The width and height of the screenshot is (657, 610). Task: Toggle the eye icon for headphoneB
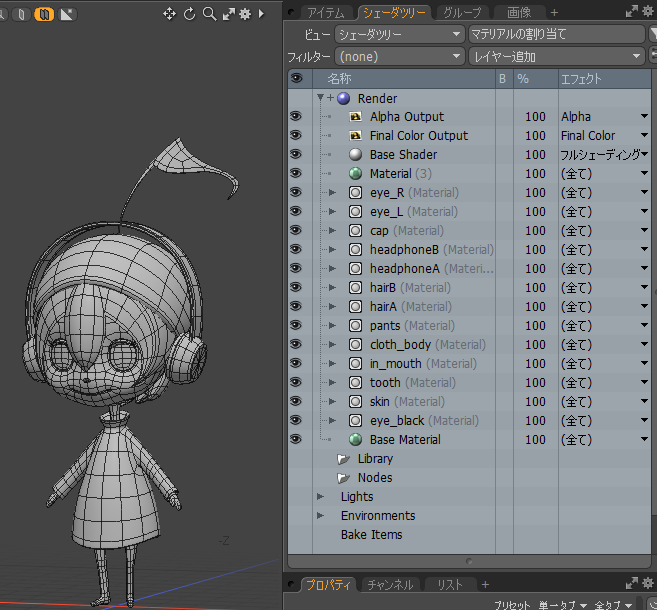296,250
